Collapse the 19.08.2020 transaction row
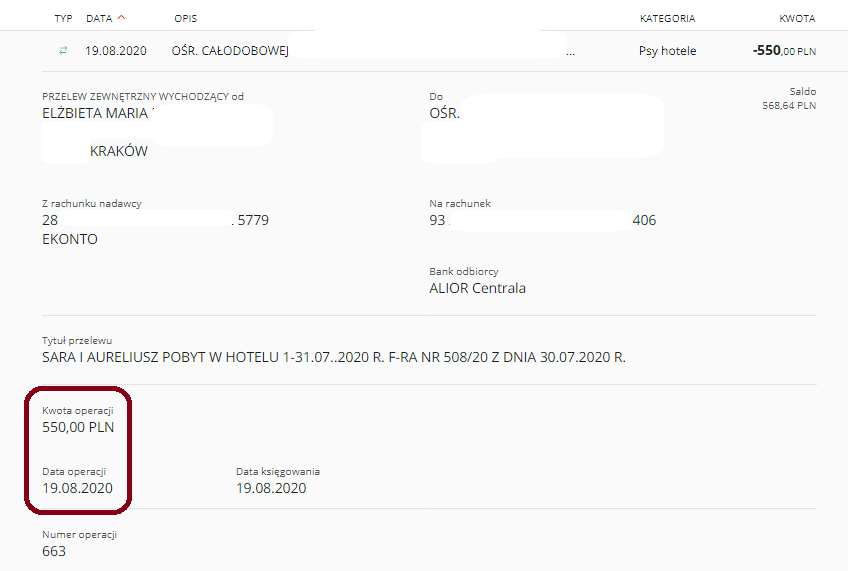Viewport: 848px width, 571px height. (x=429, y=51)
